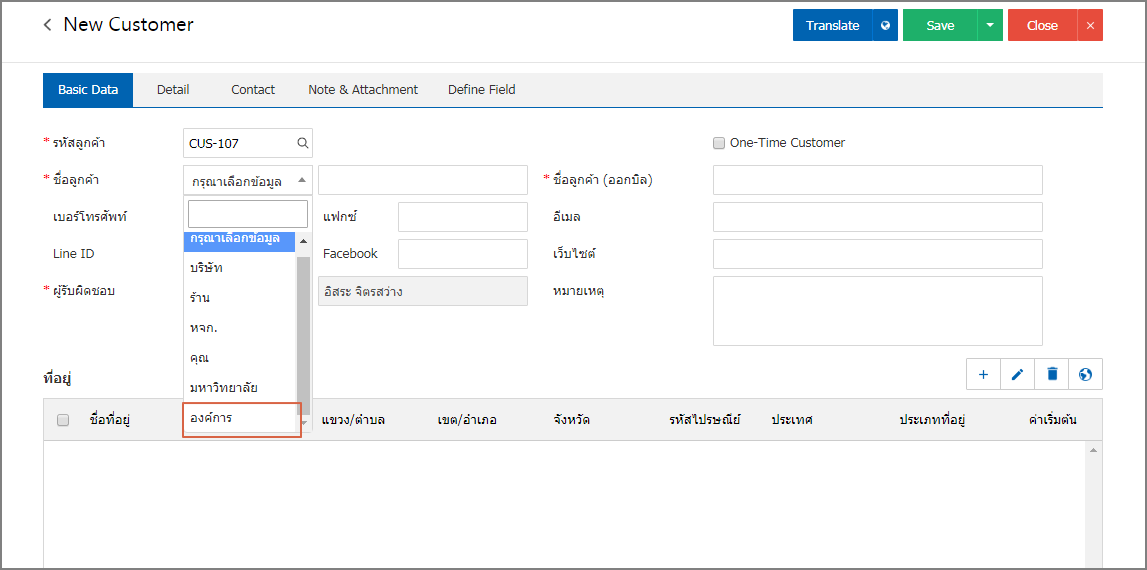Click the Facebook input field
The height and width of the screenshot is (570, 1147).
point(463,254)
